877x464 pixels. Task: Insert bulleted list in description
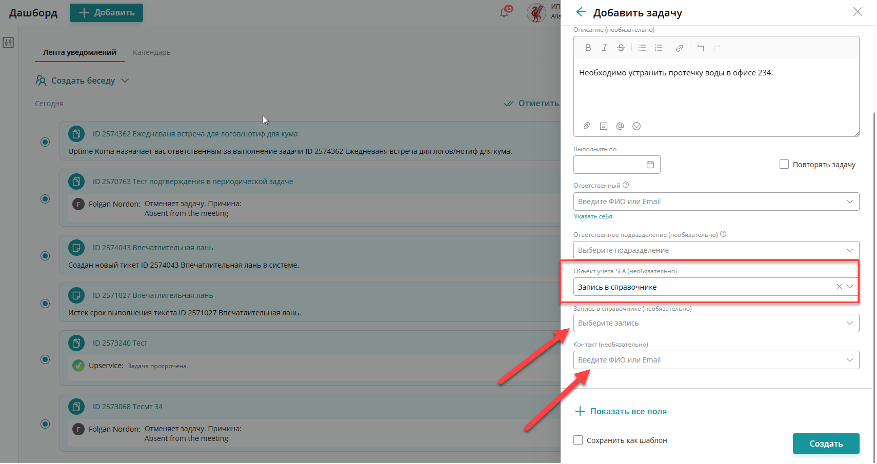[642, 48]
